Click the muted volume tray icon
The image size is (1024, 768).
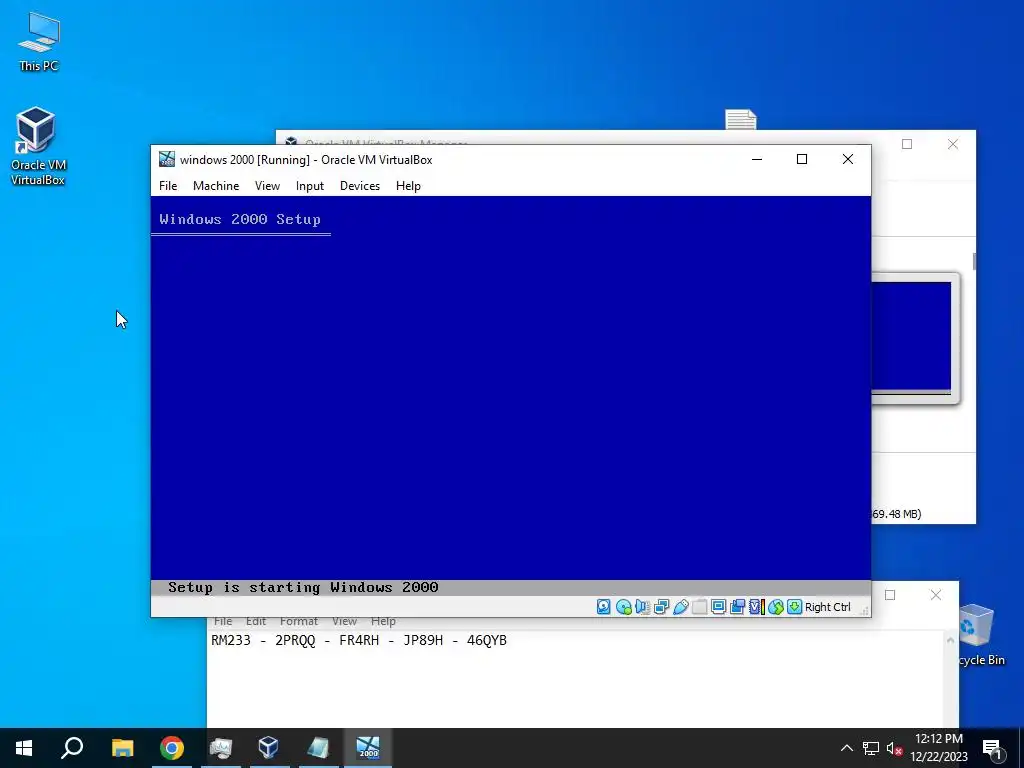(894, 748)
